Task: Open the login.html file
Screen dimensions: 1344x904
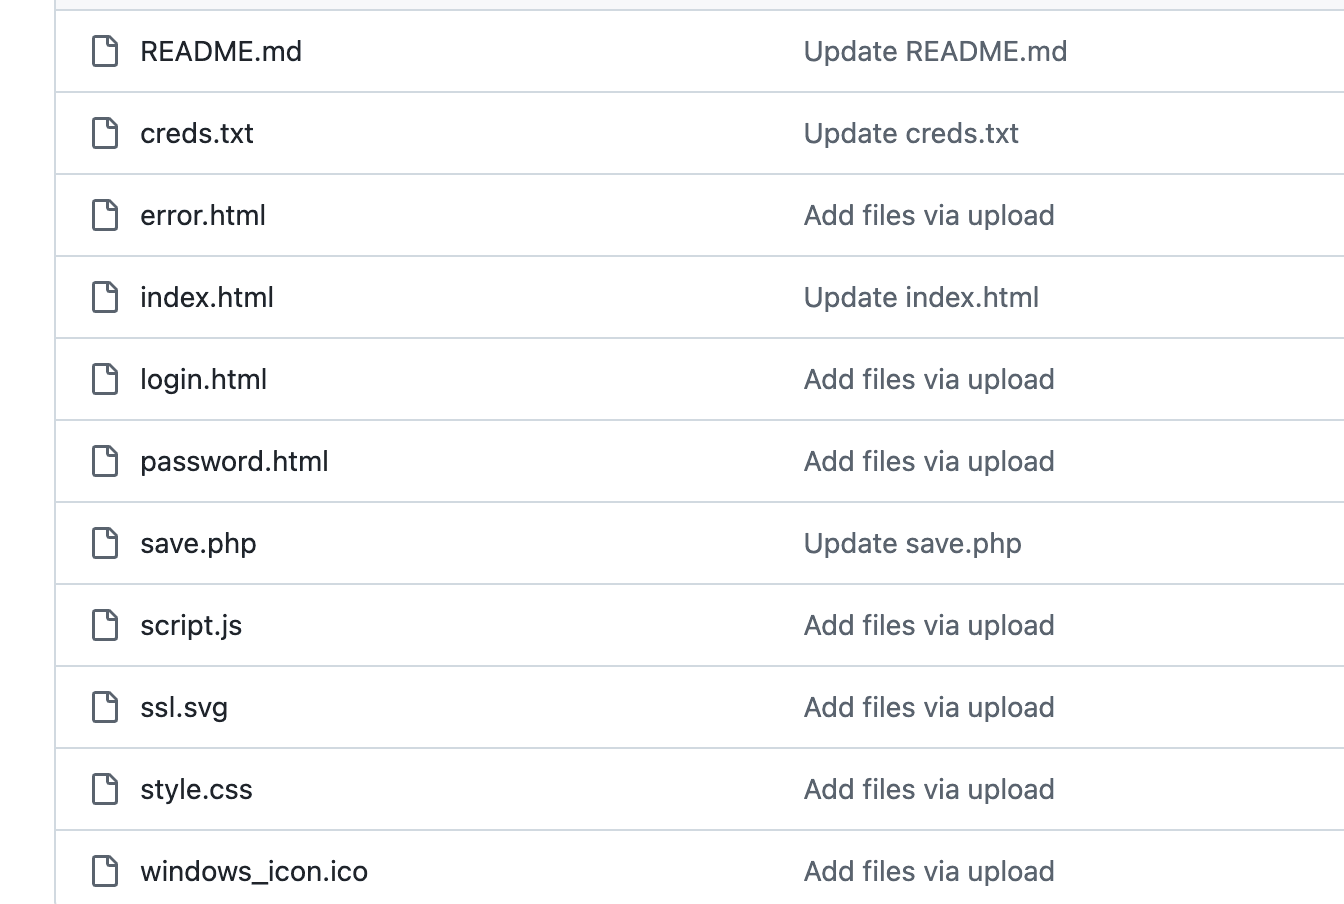Action: click(203, 379)
